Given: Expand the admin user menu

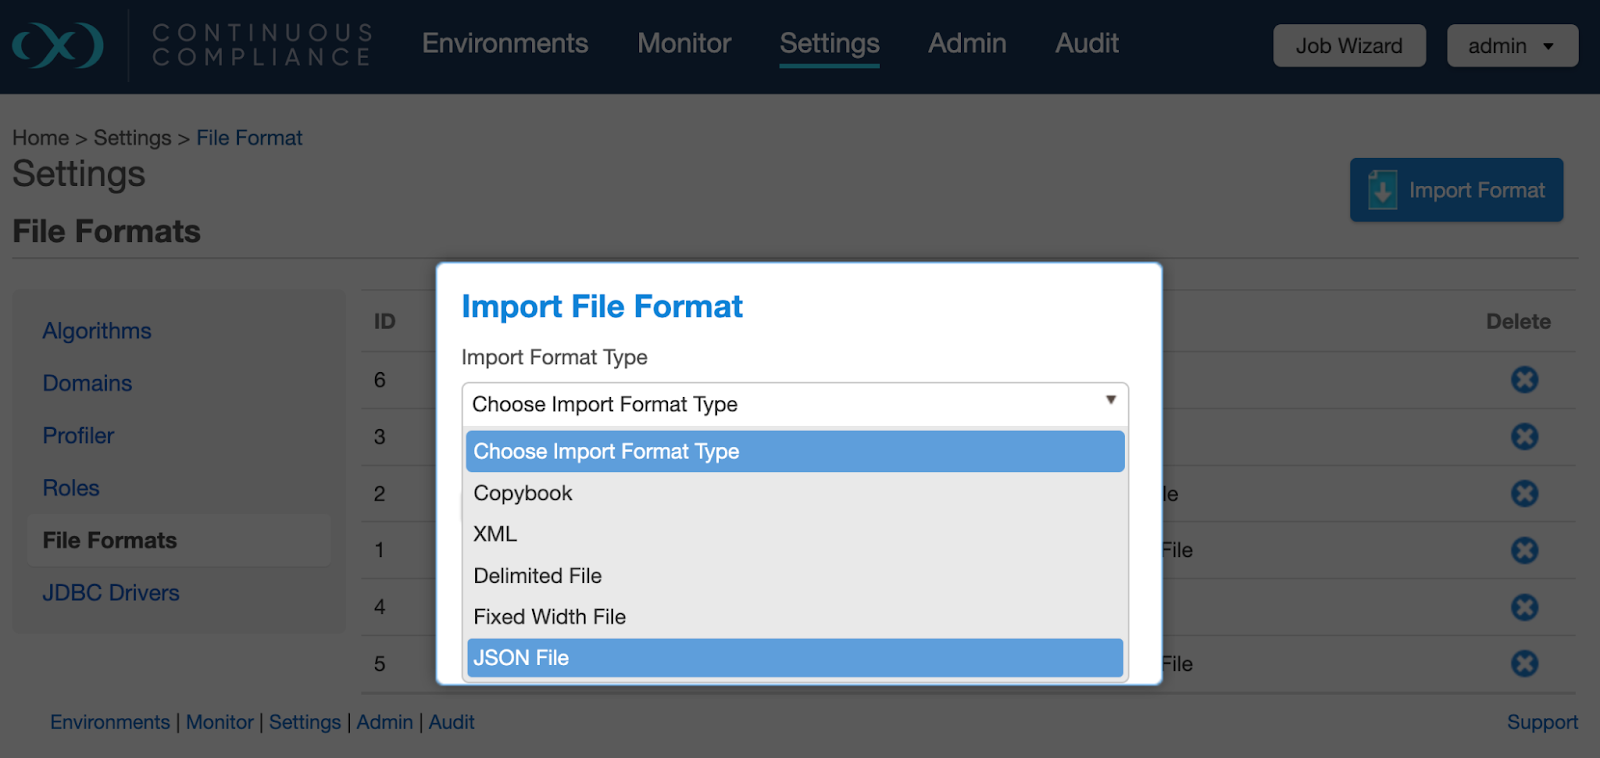Looking at the screenshot, I should (1511, 46).
